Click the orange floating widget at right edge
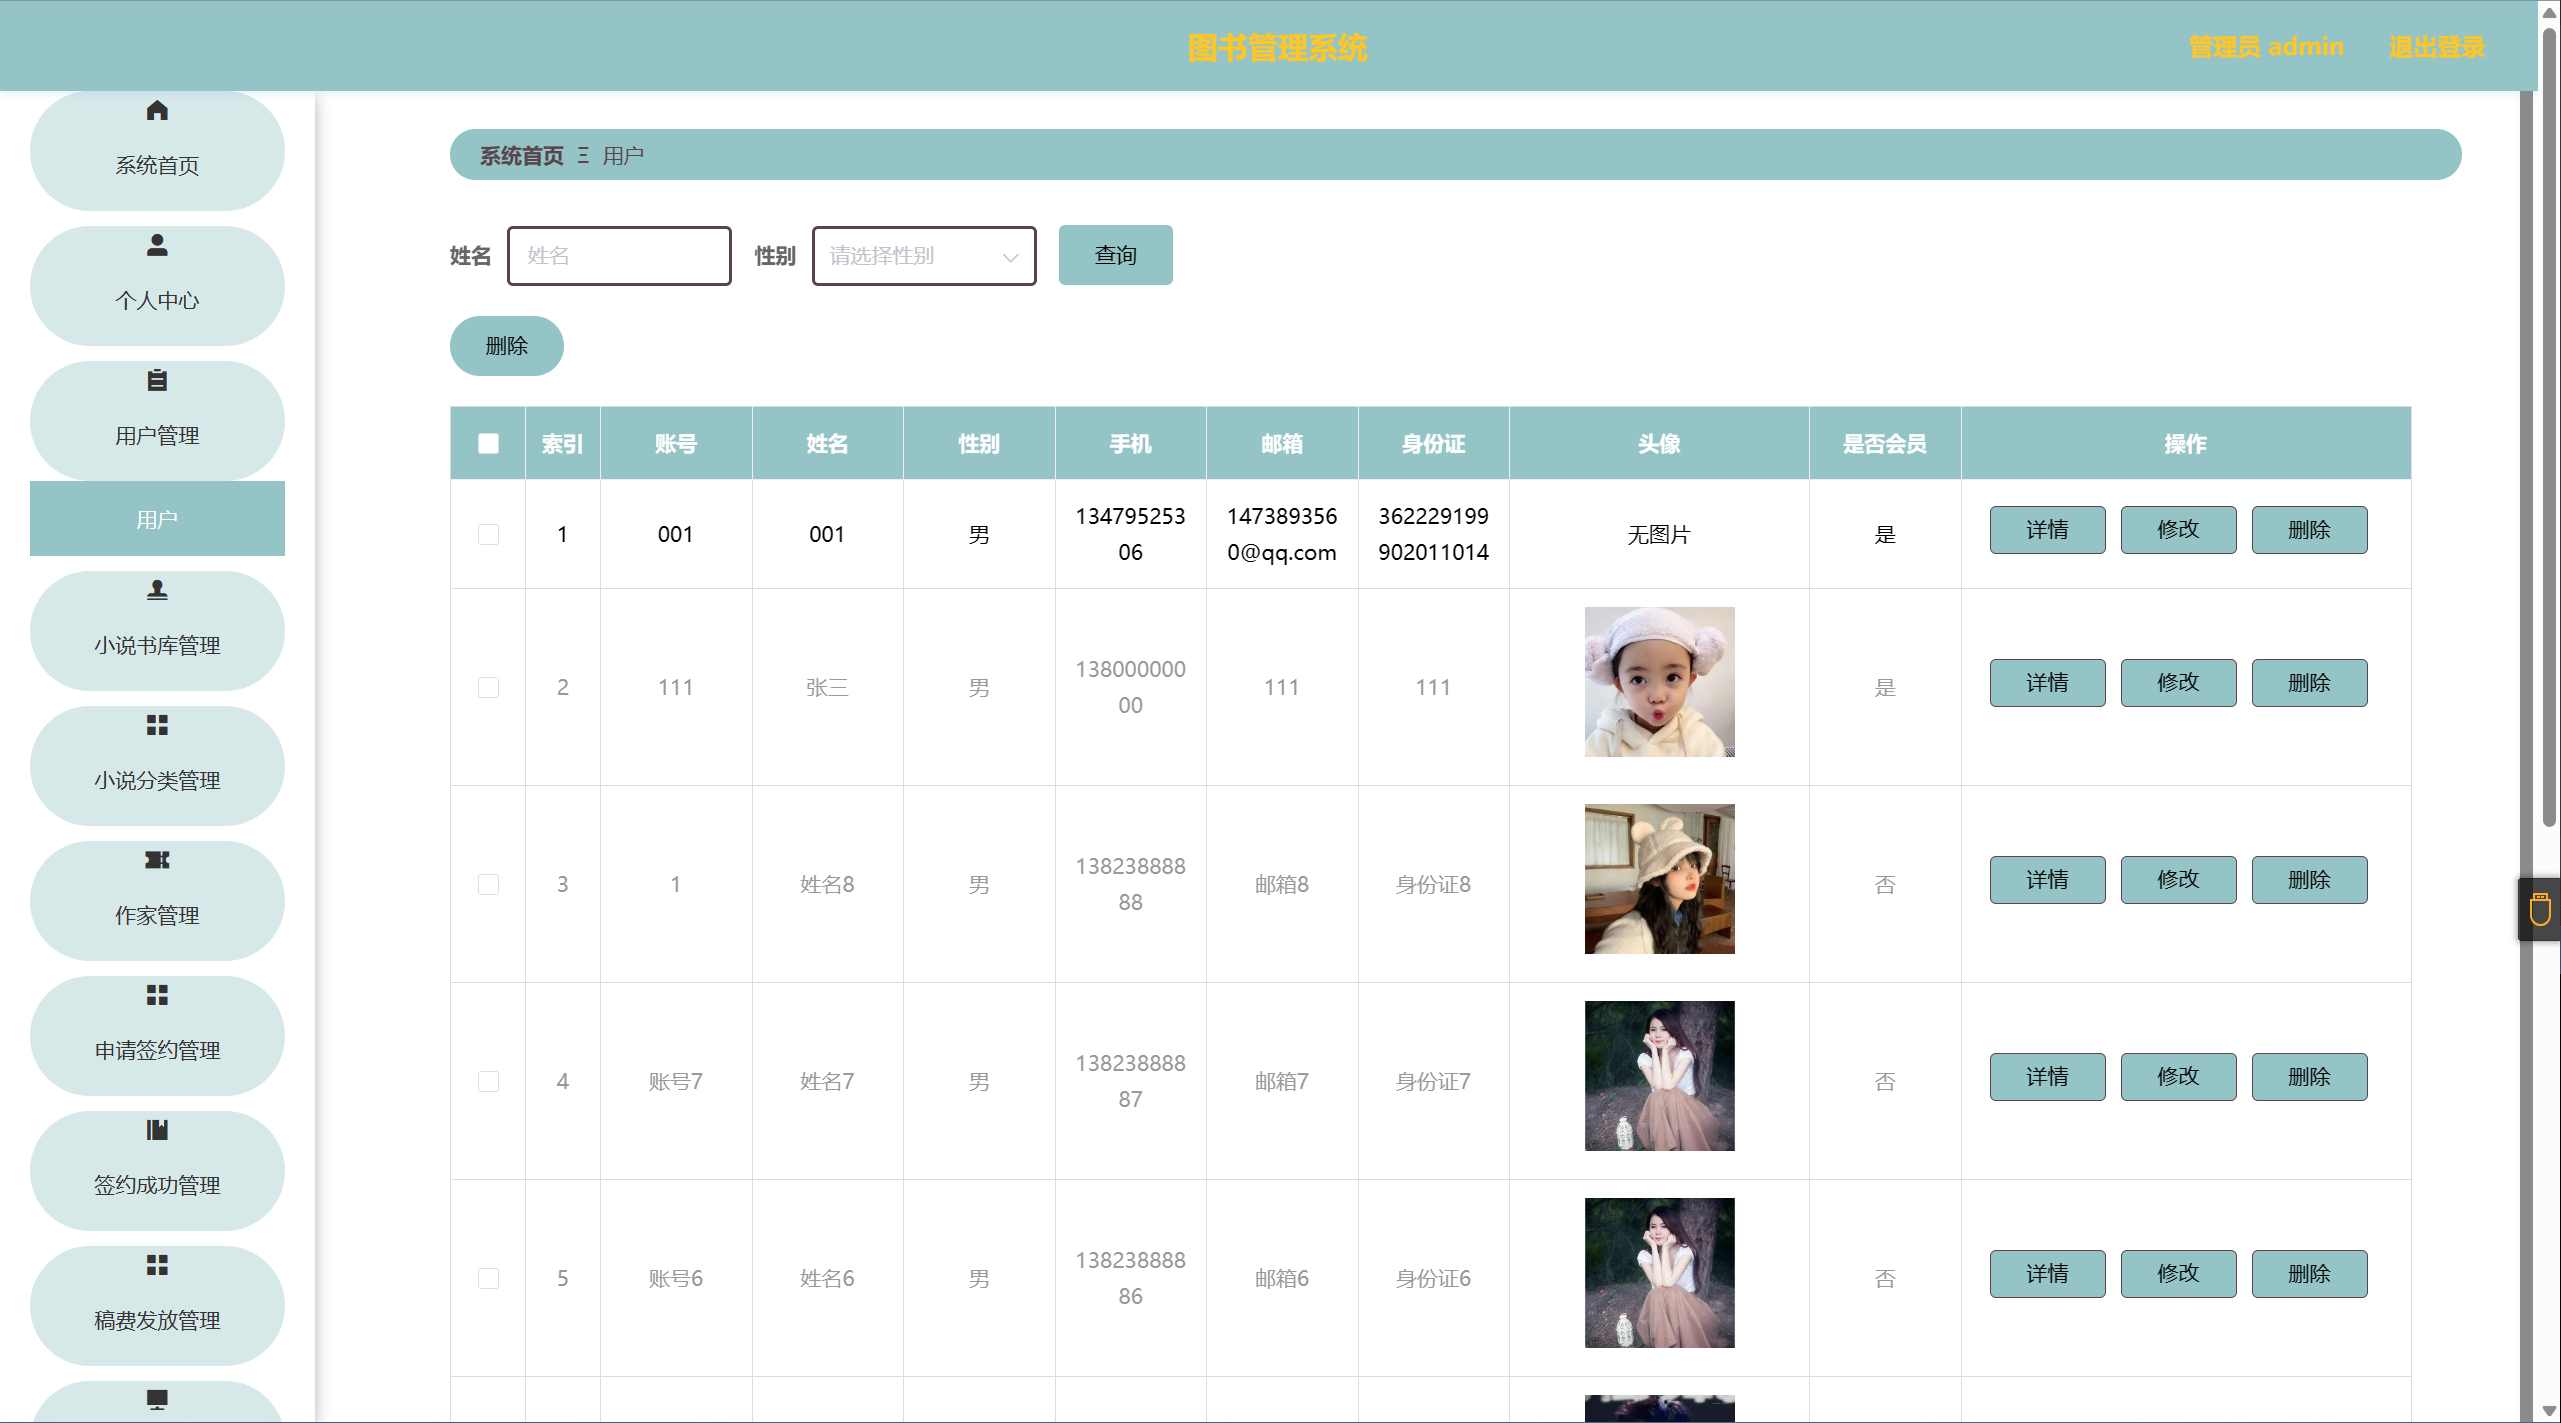The image size is (2561, 1423). click(x=2539, y=910)
